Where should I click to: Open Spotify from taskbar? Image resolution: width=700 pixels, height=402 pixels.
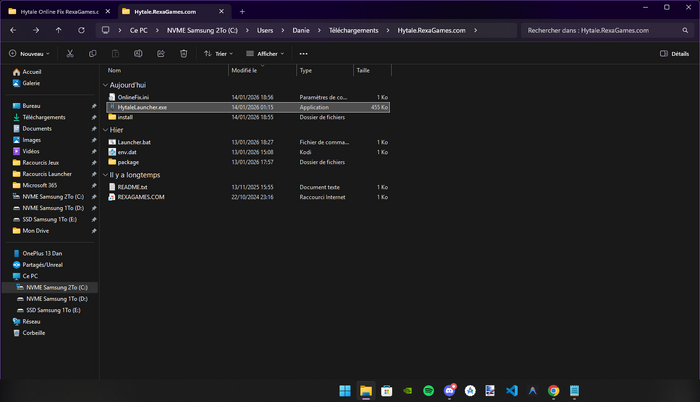429,391
